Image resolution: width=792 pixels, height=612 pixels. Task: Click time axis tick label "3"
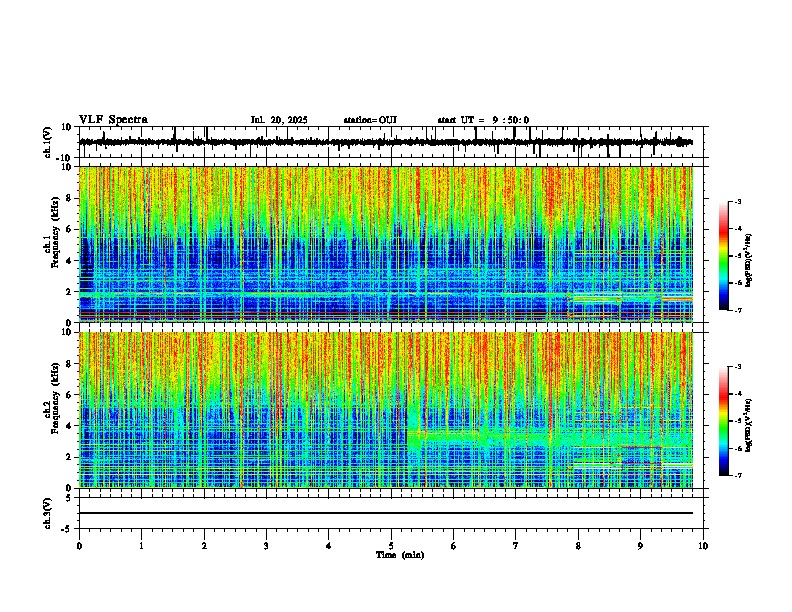point(266,546)
